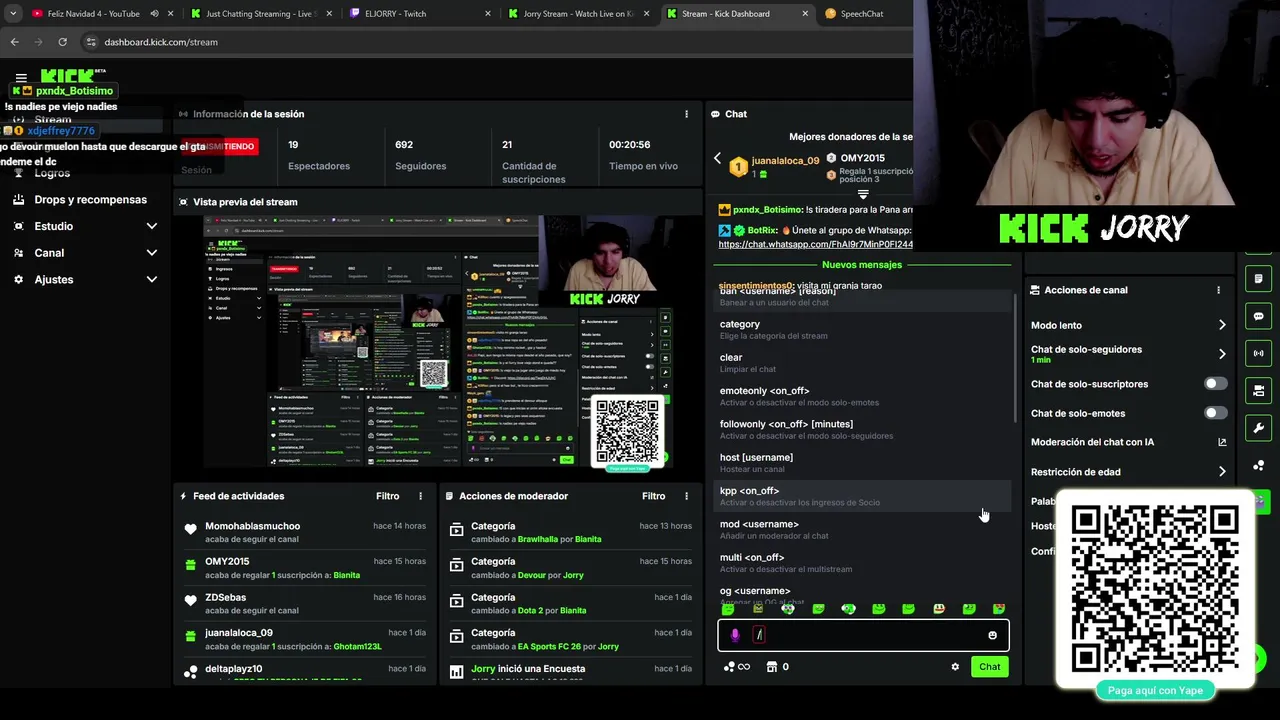Viewport: 1280px width, 720px height.
Task: Open Moderación del chat con IA external link
Action: 1222,442
